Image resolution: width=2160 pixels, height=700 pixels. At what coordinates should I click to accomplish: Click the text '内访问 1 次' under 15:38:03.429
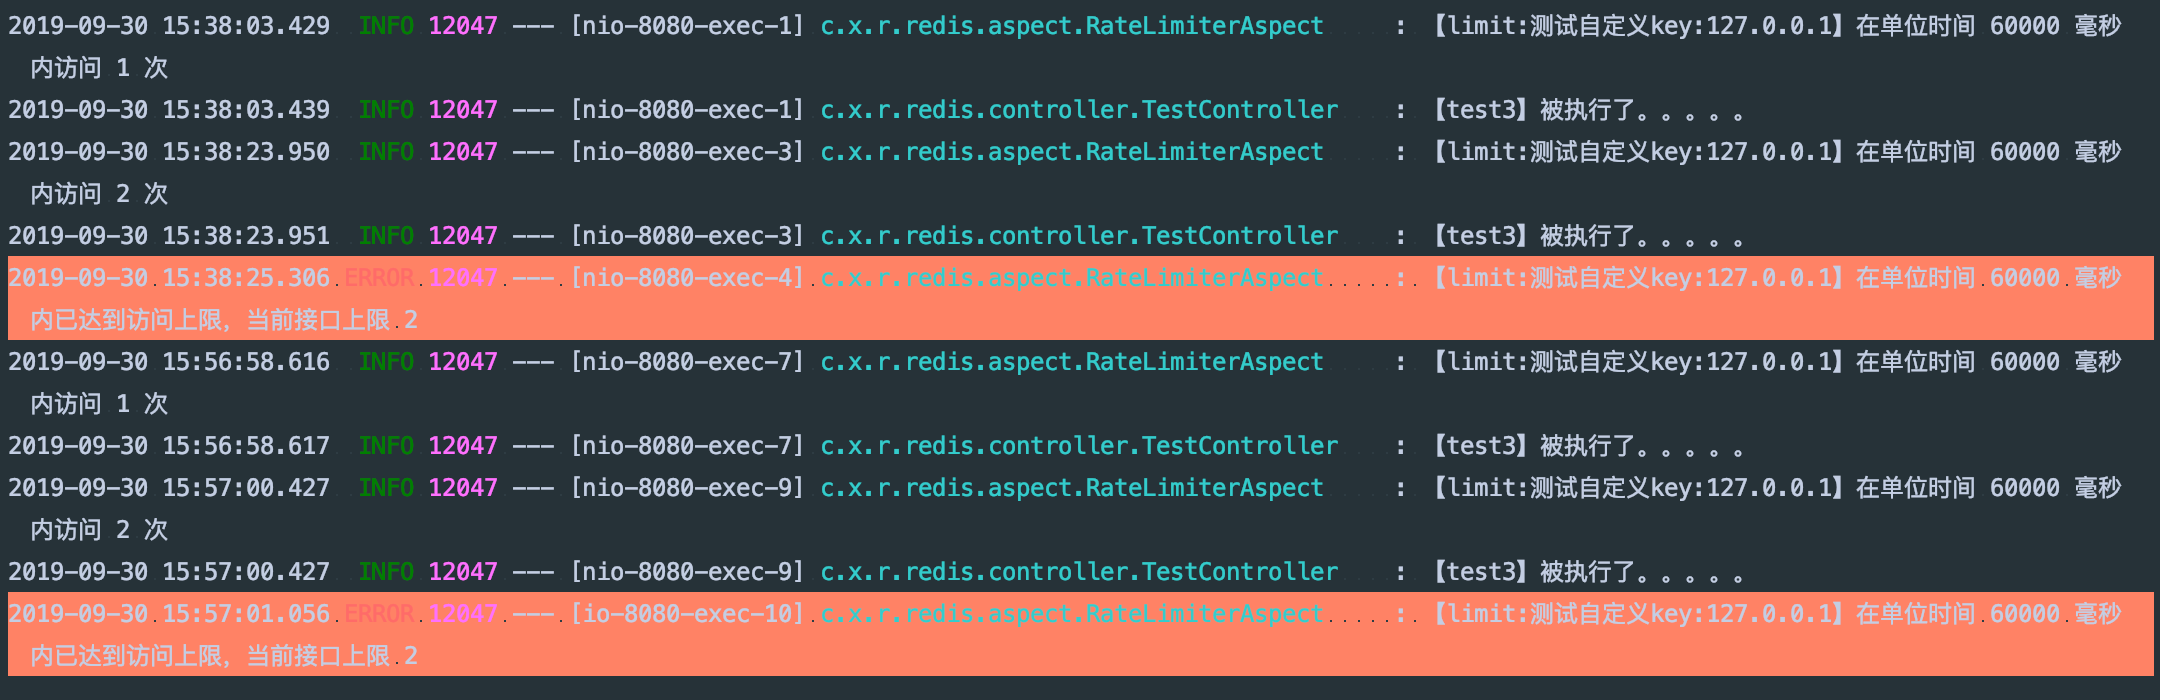pos(99,68)
